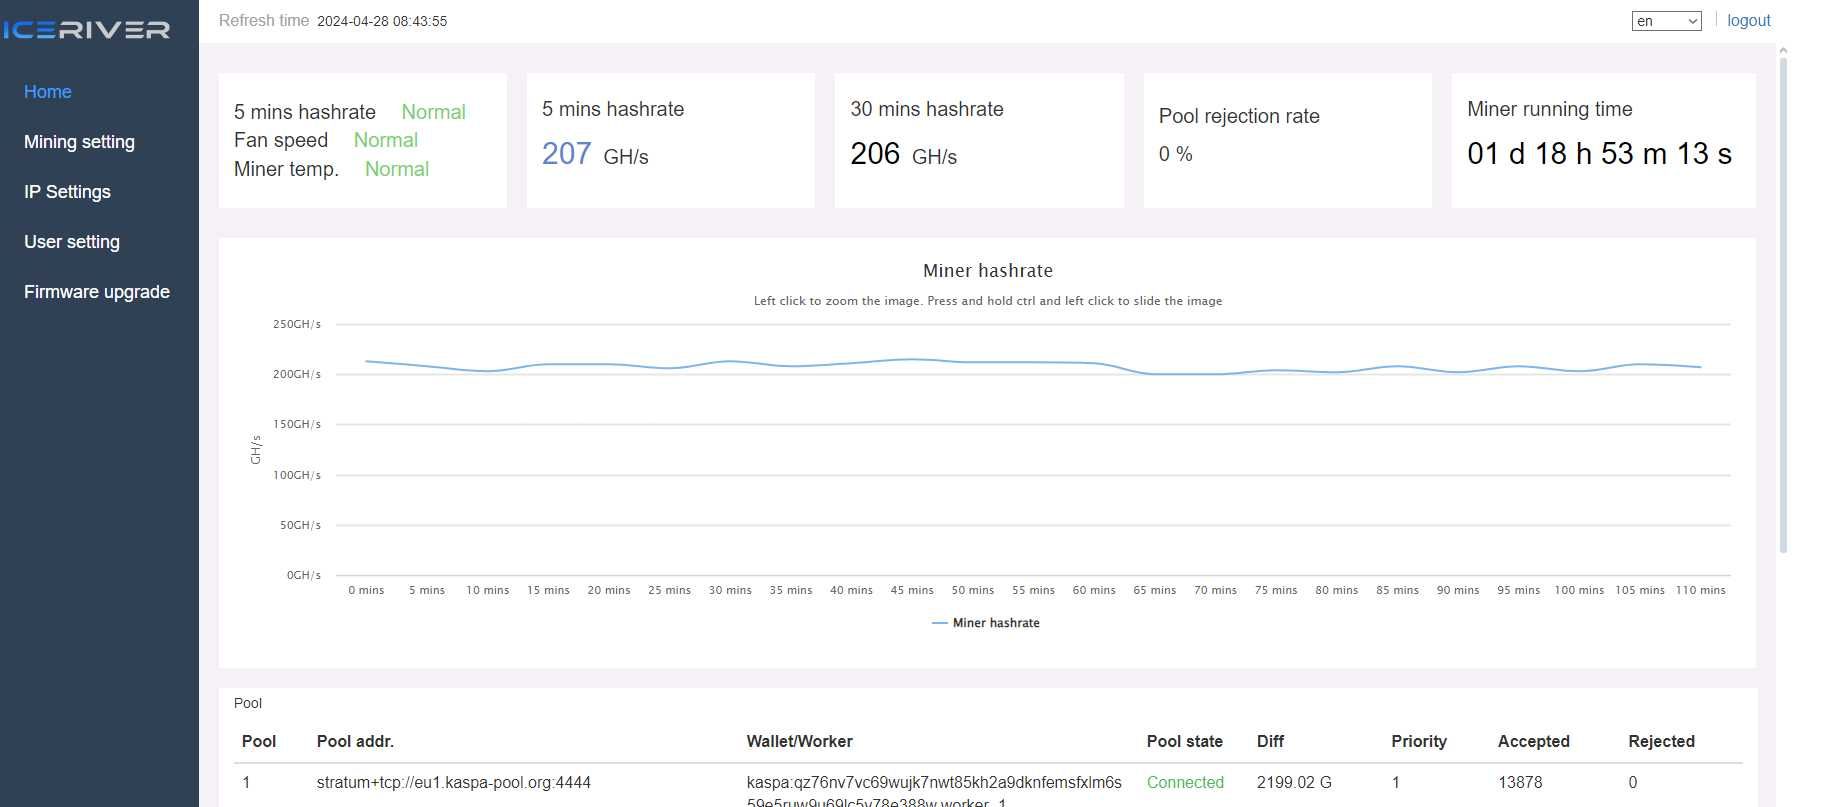This screenshot has width=1823, height=807.
Task: Click the Connected pool state
Action: click(x=1185, y=782)
